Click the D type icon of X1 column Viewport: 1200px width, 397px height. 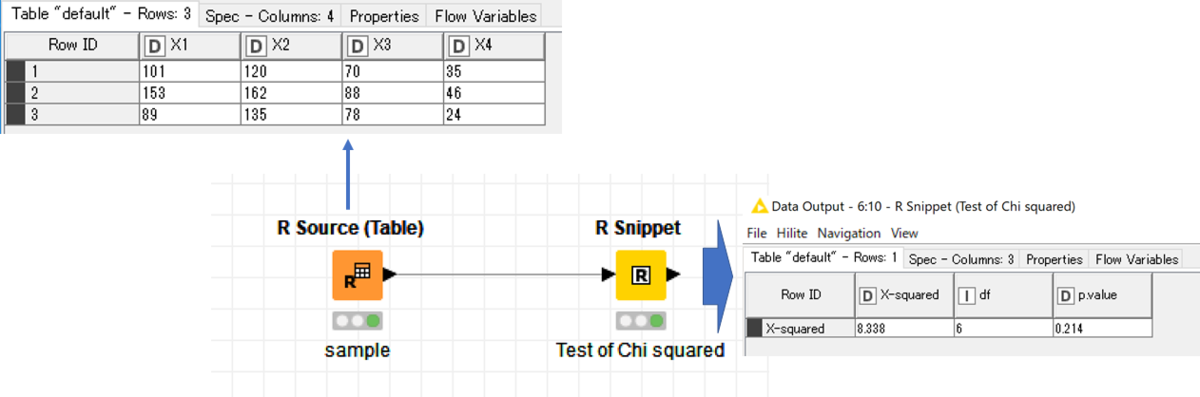coord(155,46)
